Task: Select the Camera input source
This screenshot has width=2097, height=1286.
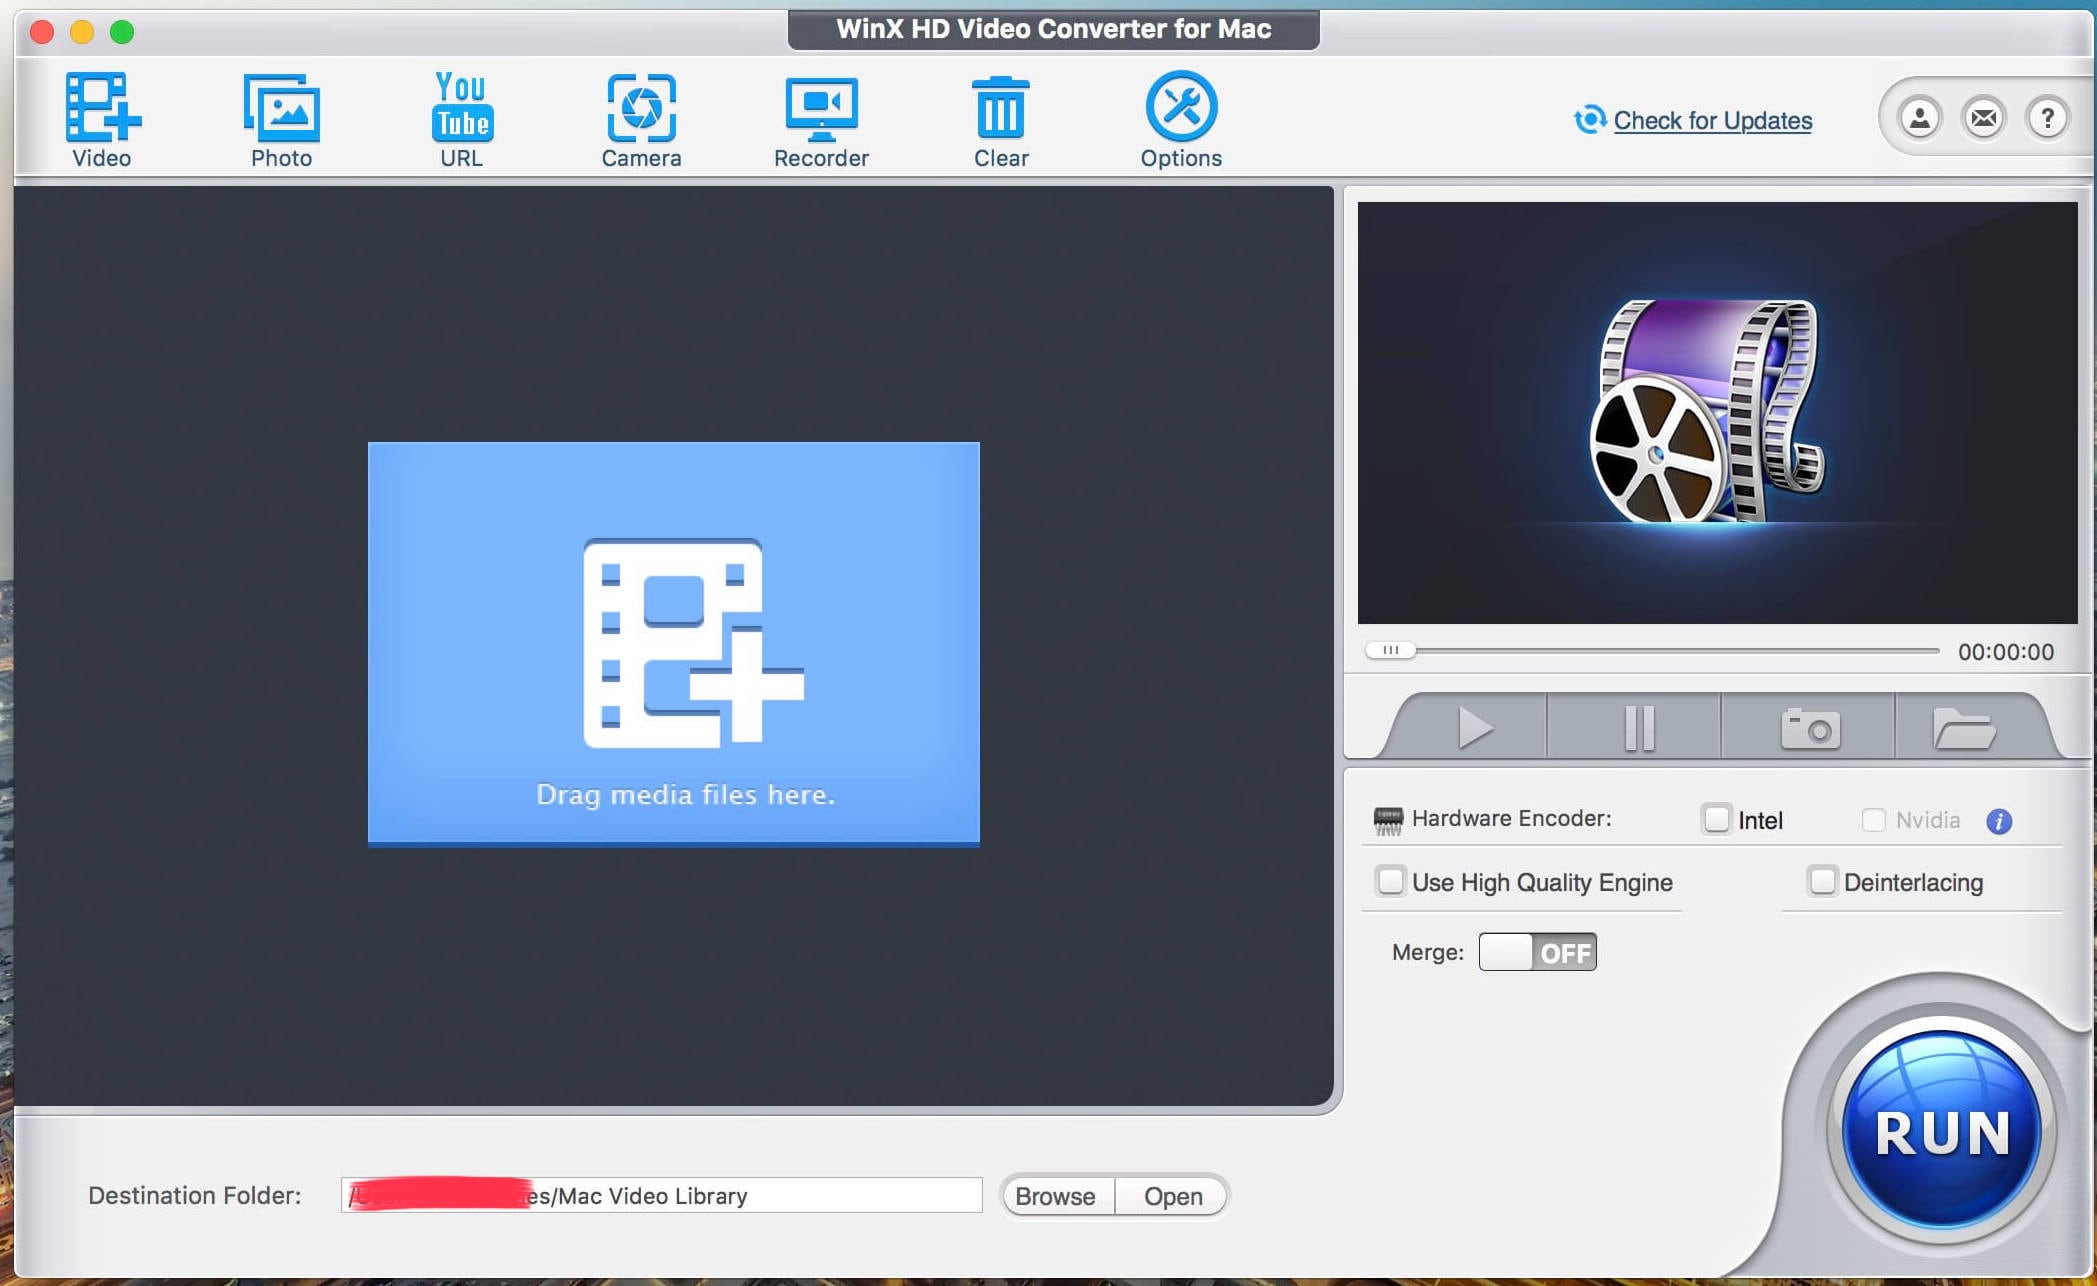Action: pyautogui.click(x=640, y=120)
